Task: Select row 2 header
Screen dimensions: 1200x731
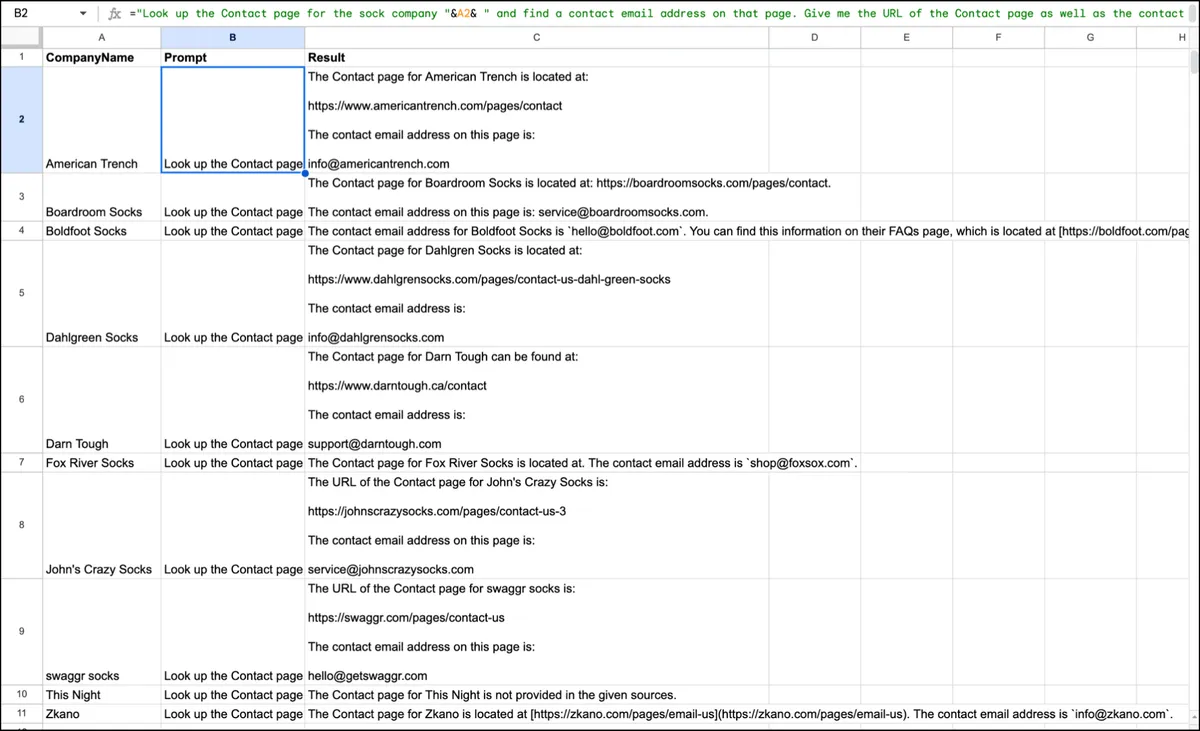Action: pos(21,120)
